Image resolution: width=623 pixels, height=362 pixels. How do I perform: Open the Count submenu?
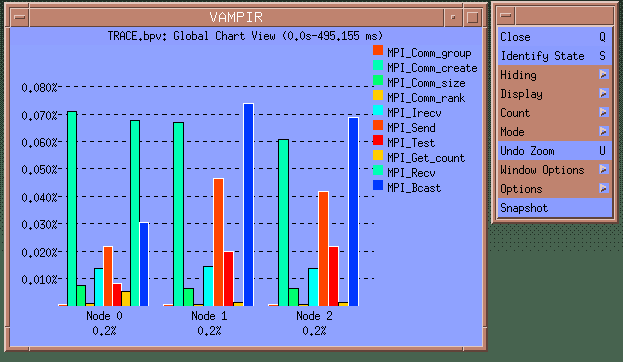[x=555, y=113]
